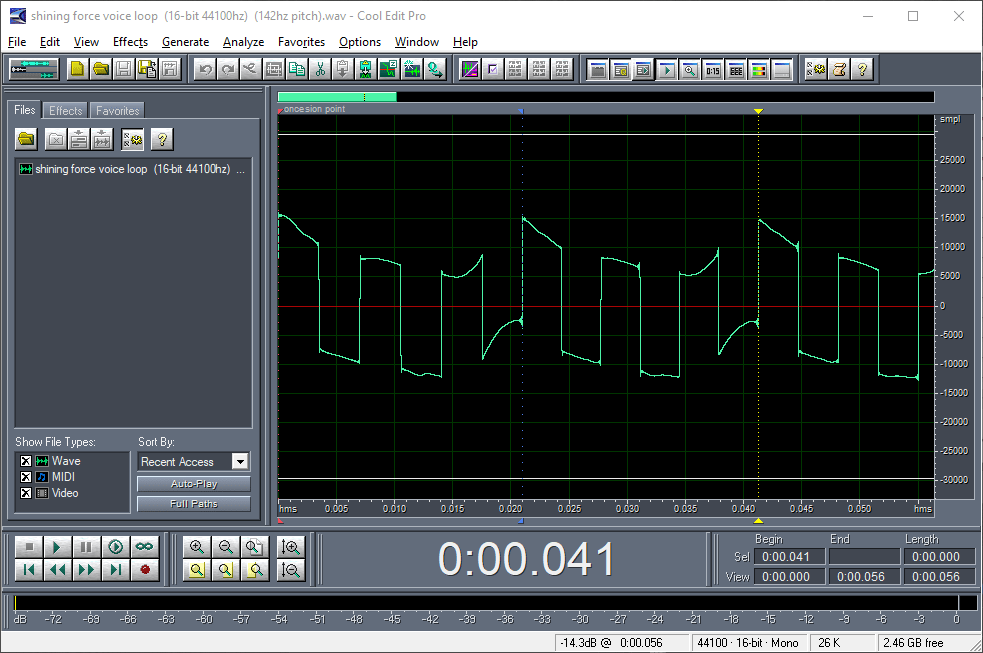The image size is (983, 653).
Task: Click the waveform/multitrack view switch button
Action: tap(35, 69)
